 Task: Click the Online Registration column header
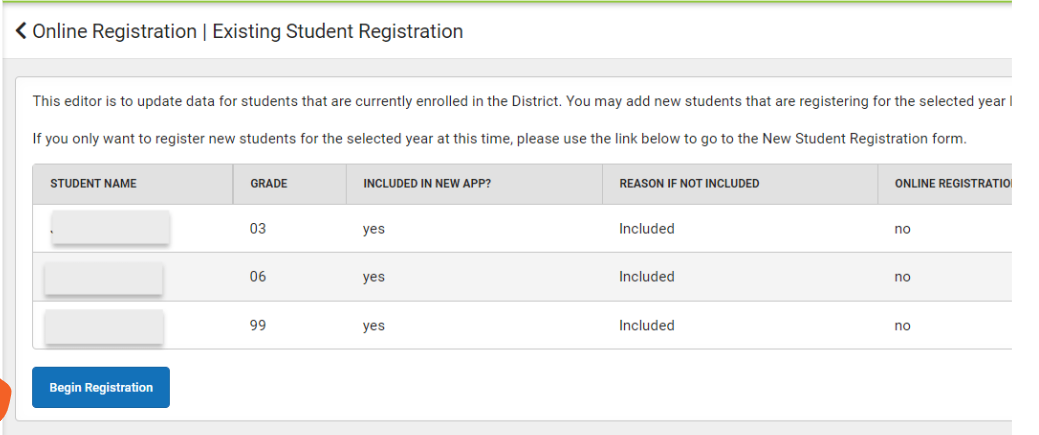point(953,184)
